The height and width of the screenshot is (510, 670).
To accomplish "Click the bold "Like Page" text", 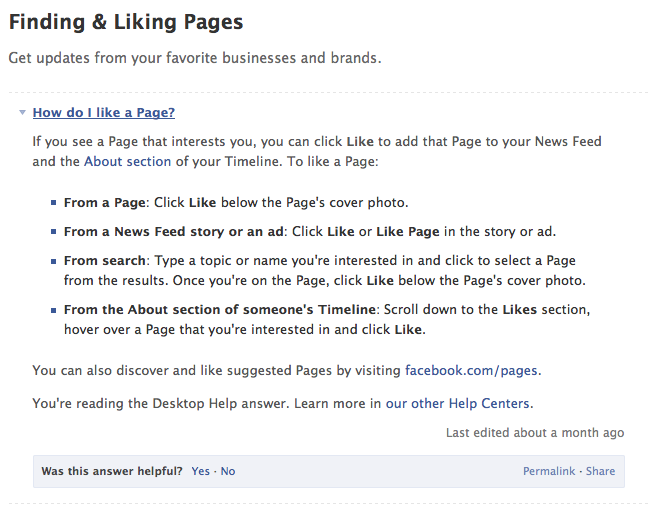I will pos(408,232).
